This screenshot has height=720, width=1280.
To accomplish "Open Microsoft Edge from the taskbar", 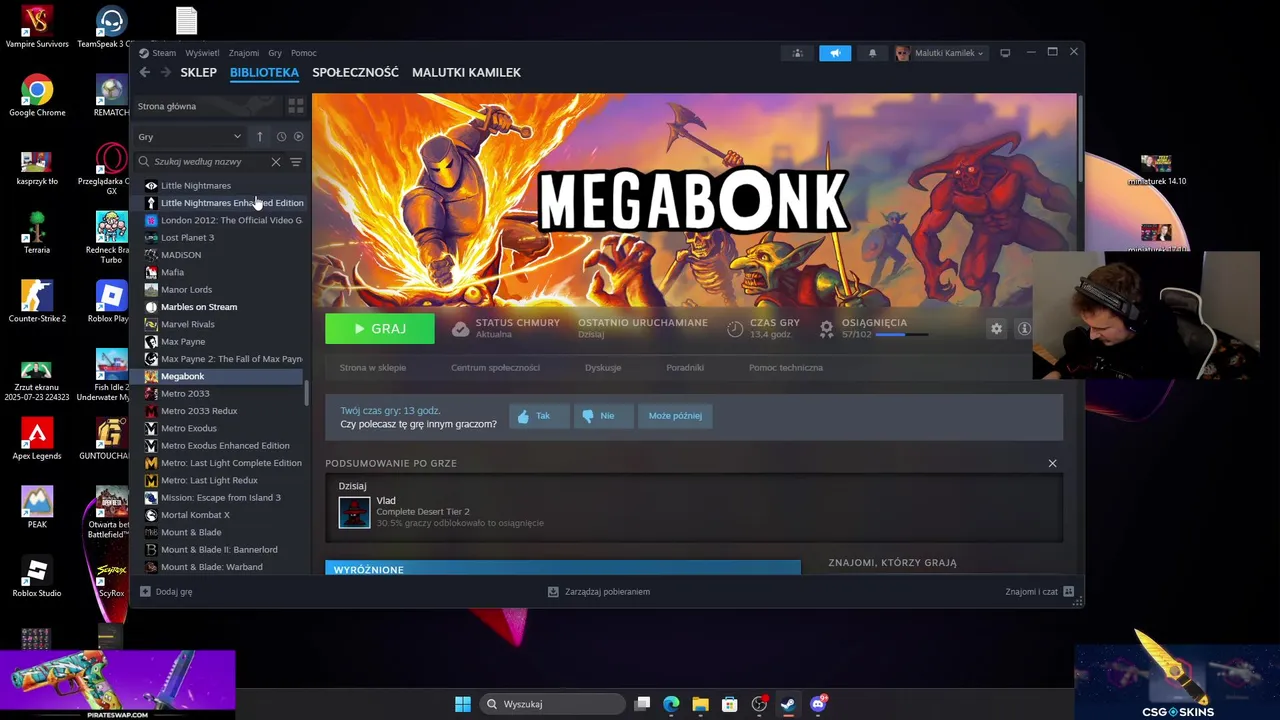I will point(671,704).
